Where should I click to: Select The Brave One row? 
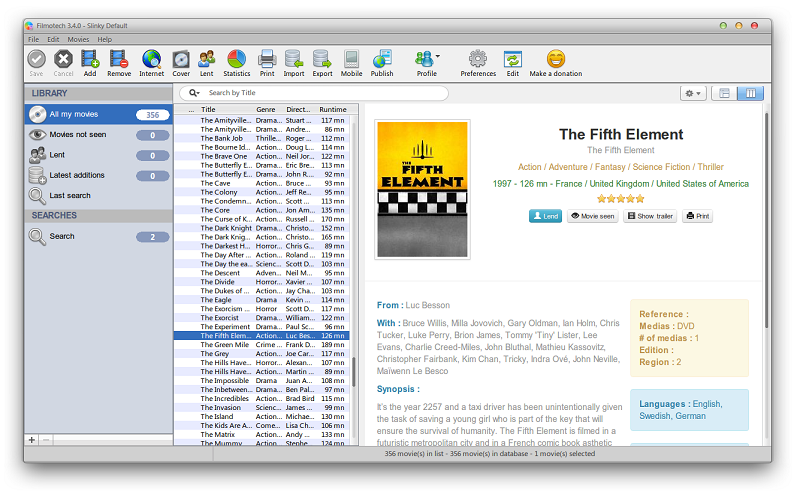tap(262, 156)
